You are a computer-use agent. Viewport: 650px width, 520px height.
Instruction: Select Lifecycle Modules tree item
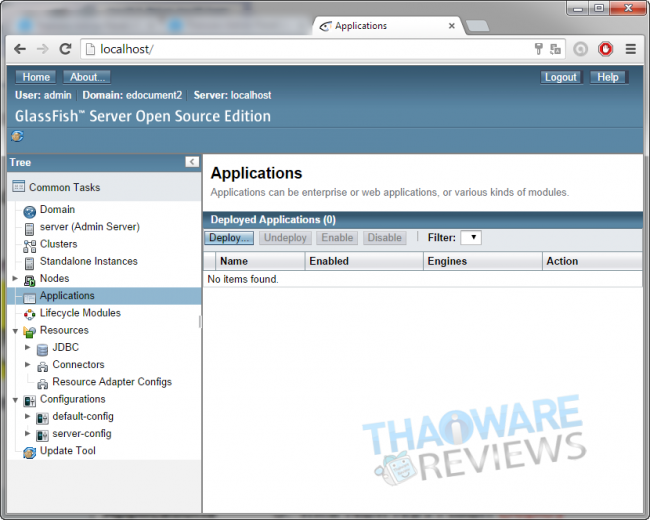[x=80, y=313]
